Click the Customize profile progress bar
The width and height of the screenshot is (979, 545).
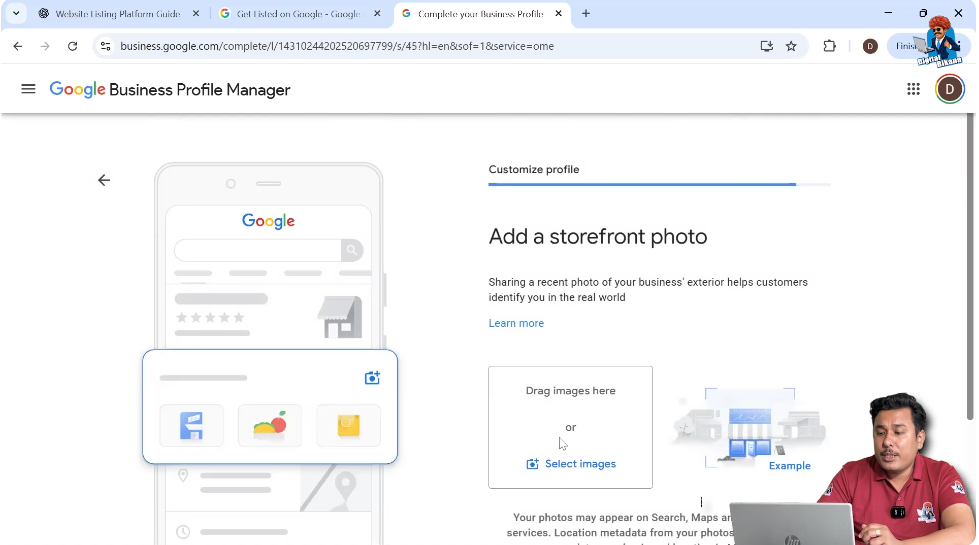[x=659, y=185]
